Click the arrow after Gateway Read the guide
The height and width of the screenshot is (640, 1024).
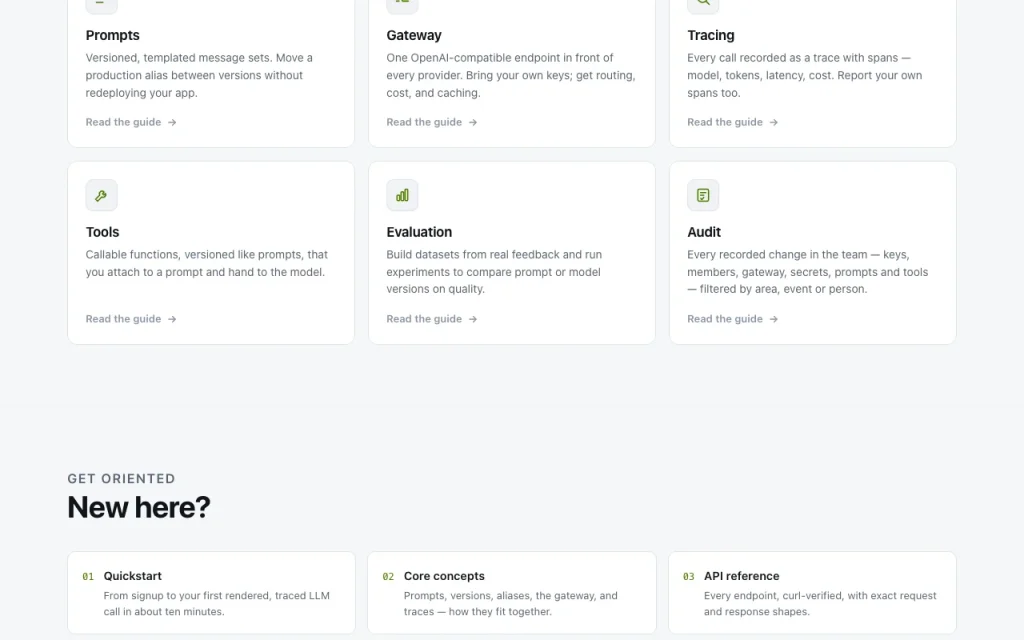473,122
